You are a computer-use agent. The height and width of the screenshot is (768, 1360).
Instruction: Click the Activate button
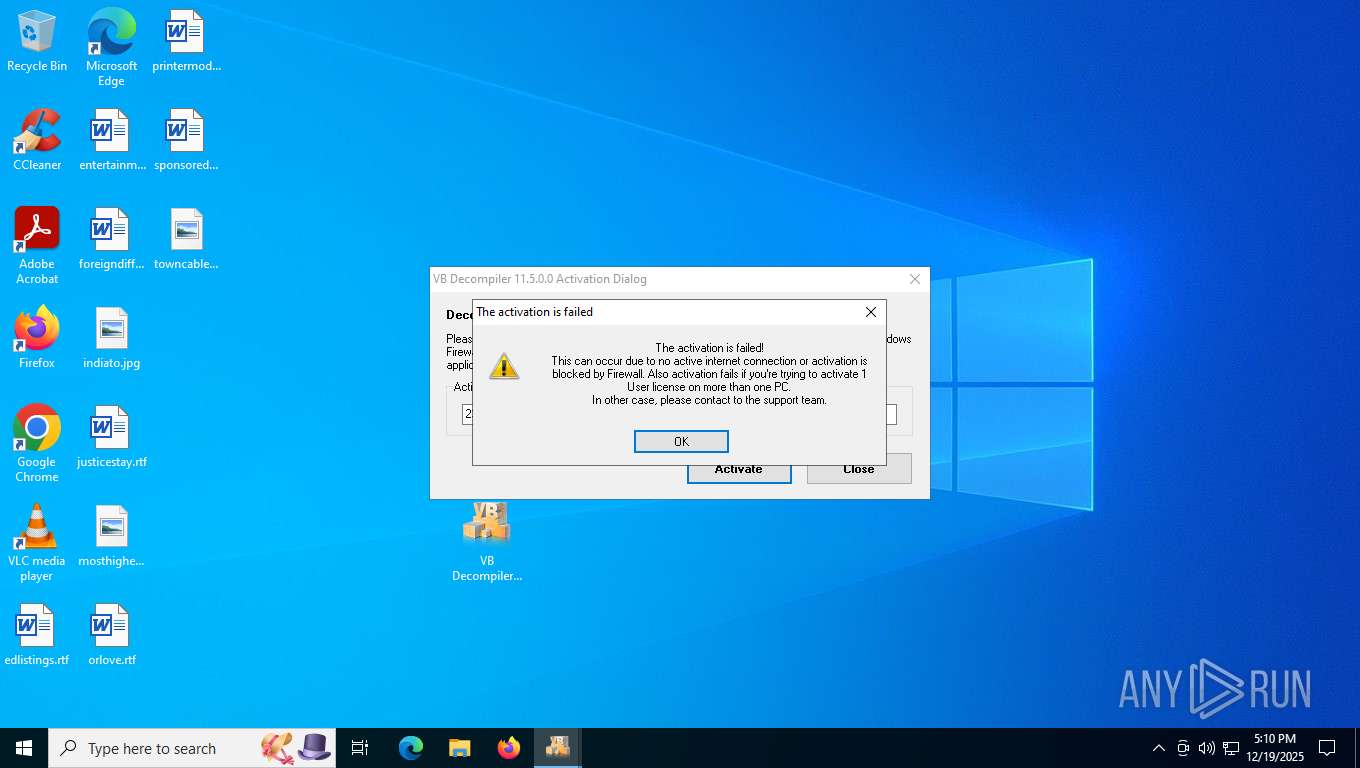(x=739, y=469)
